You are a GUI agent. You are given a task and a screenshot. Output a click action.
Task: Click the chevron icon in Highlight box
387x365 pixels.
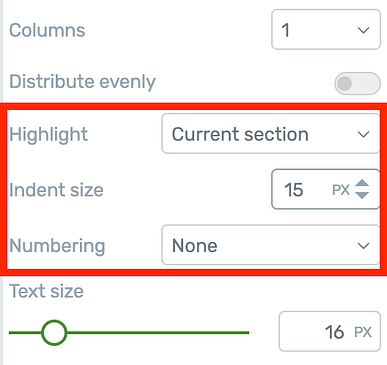click(363, 134)
